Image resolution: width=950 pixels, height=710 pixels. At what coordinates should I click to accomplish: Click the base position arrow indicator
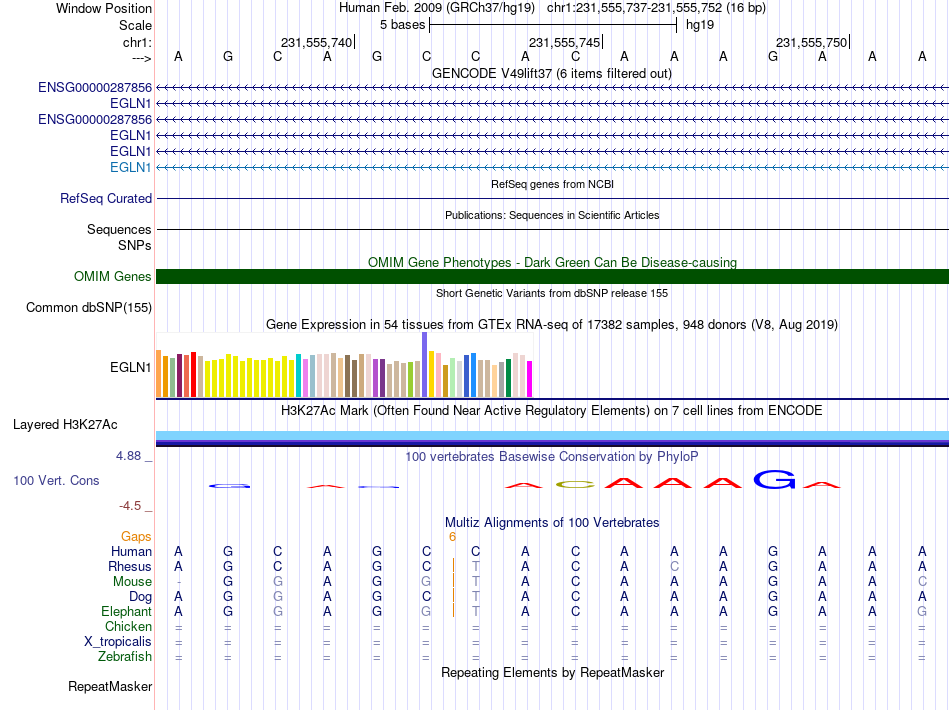142,58
